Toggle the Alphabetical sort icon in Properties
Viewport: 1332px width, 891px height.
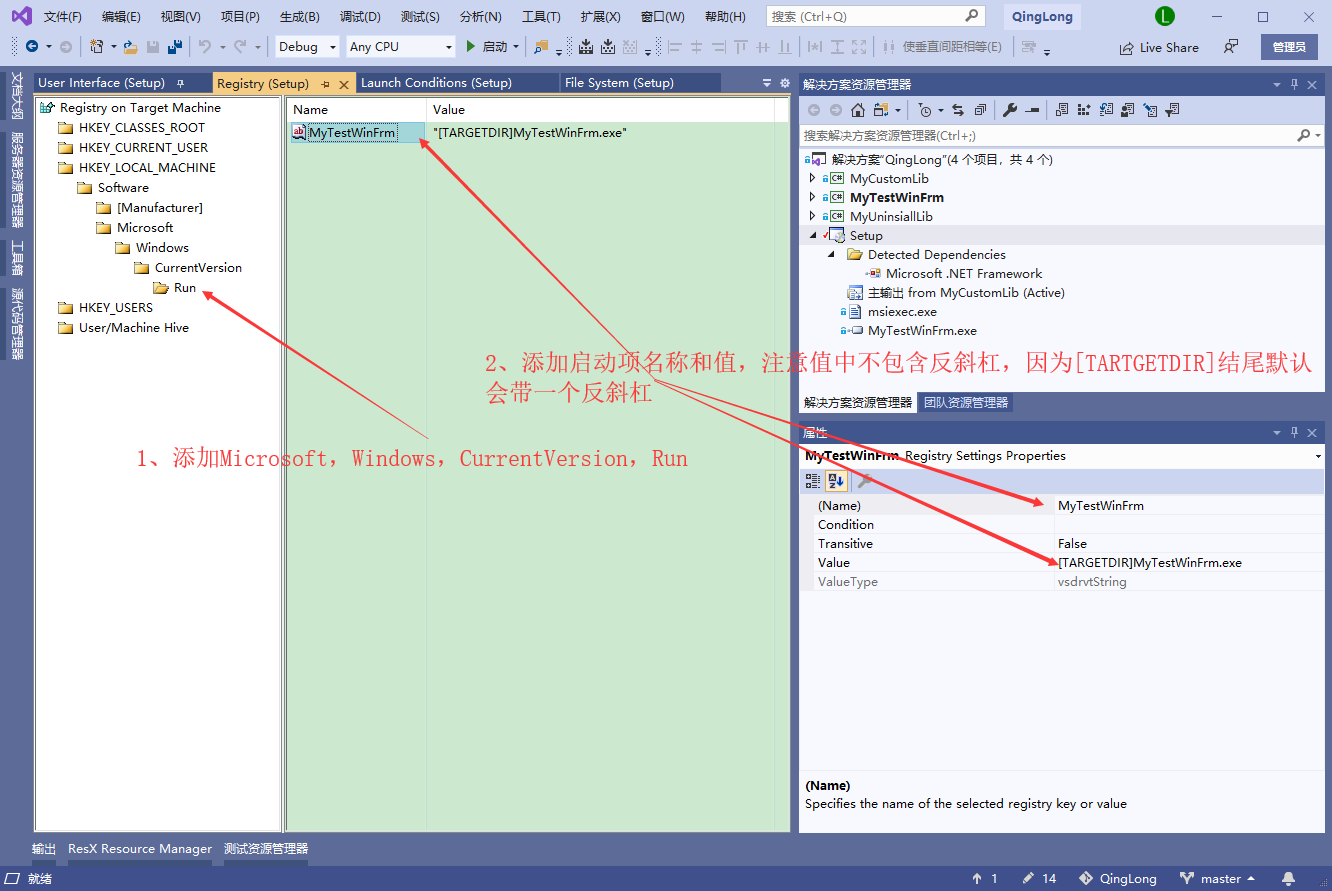[x=837, y=481]
